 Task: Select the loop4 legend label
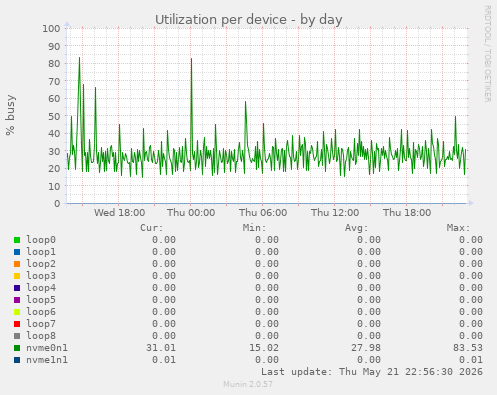point(41,288)
